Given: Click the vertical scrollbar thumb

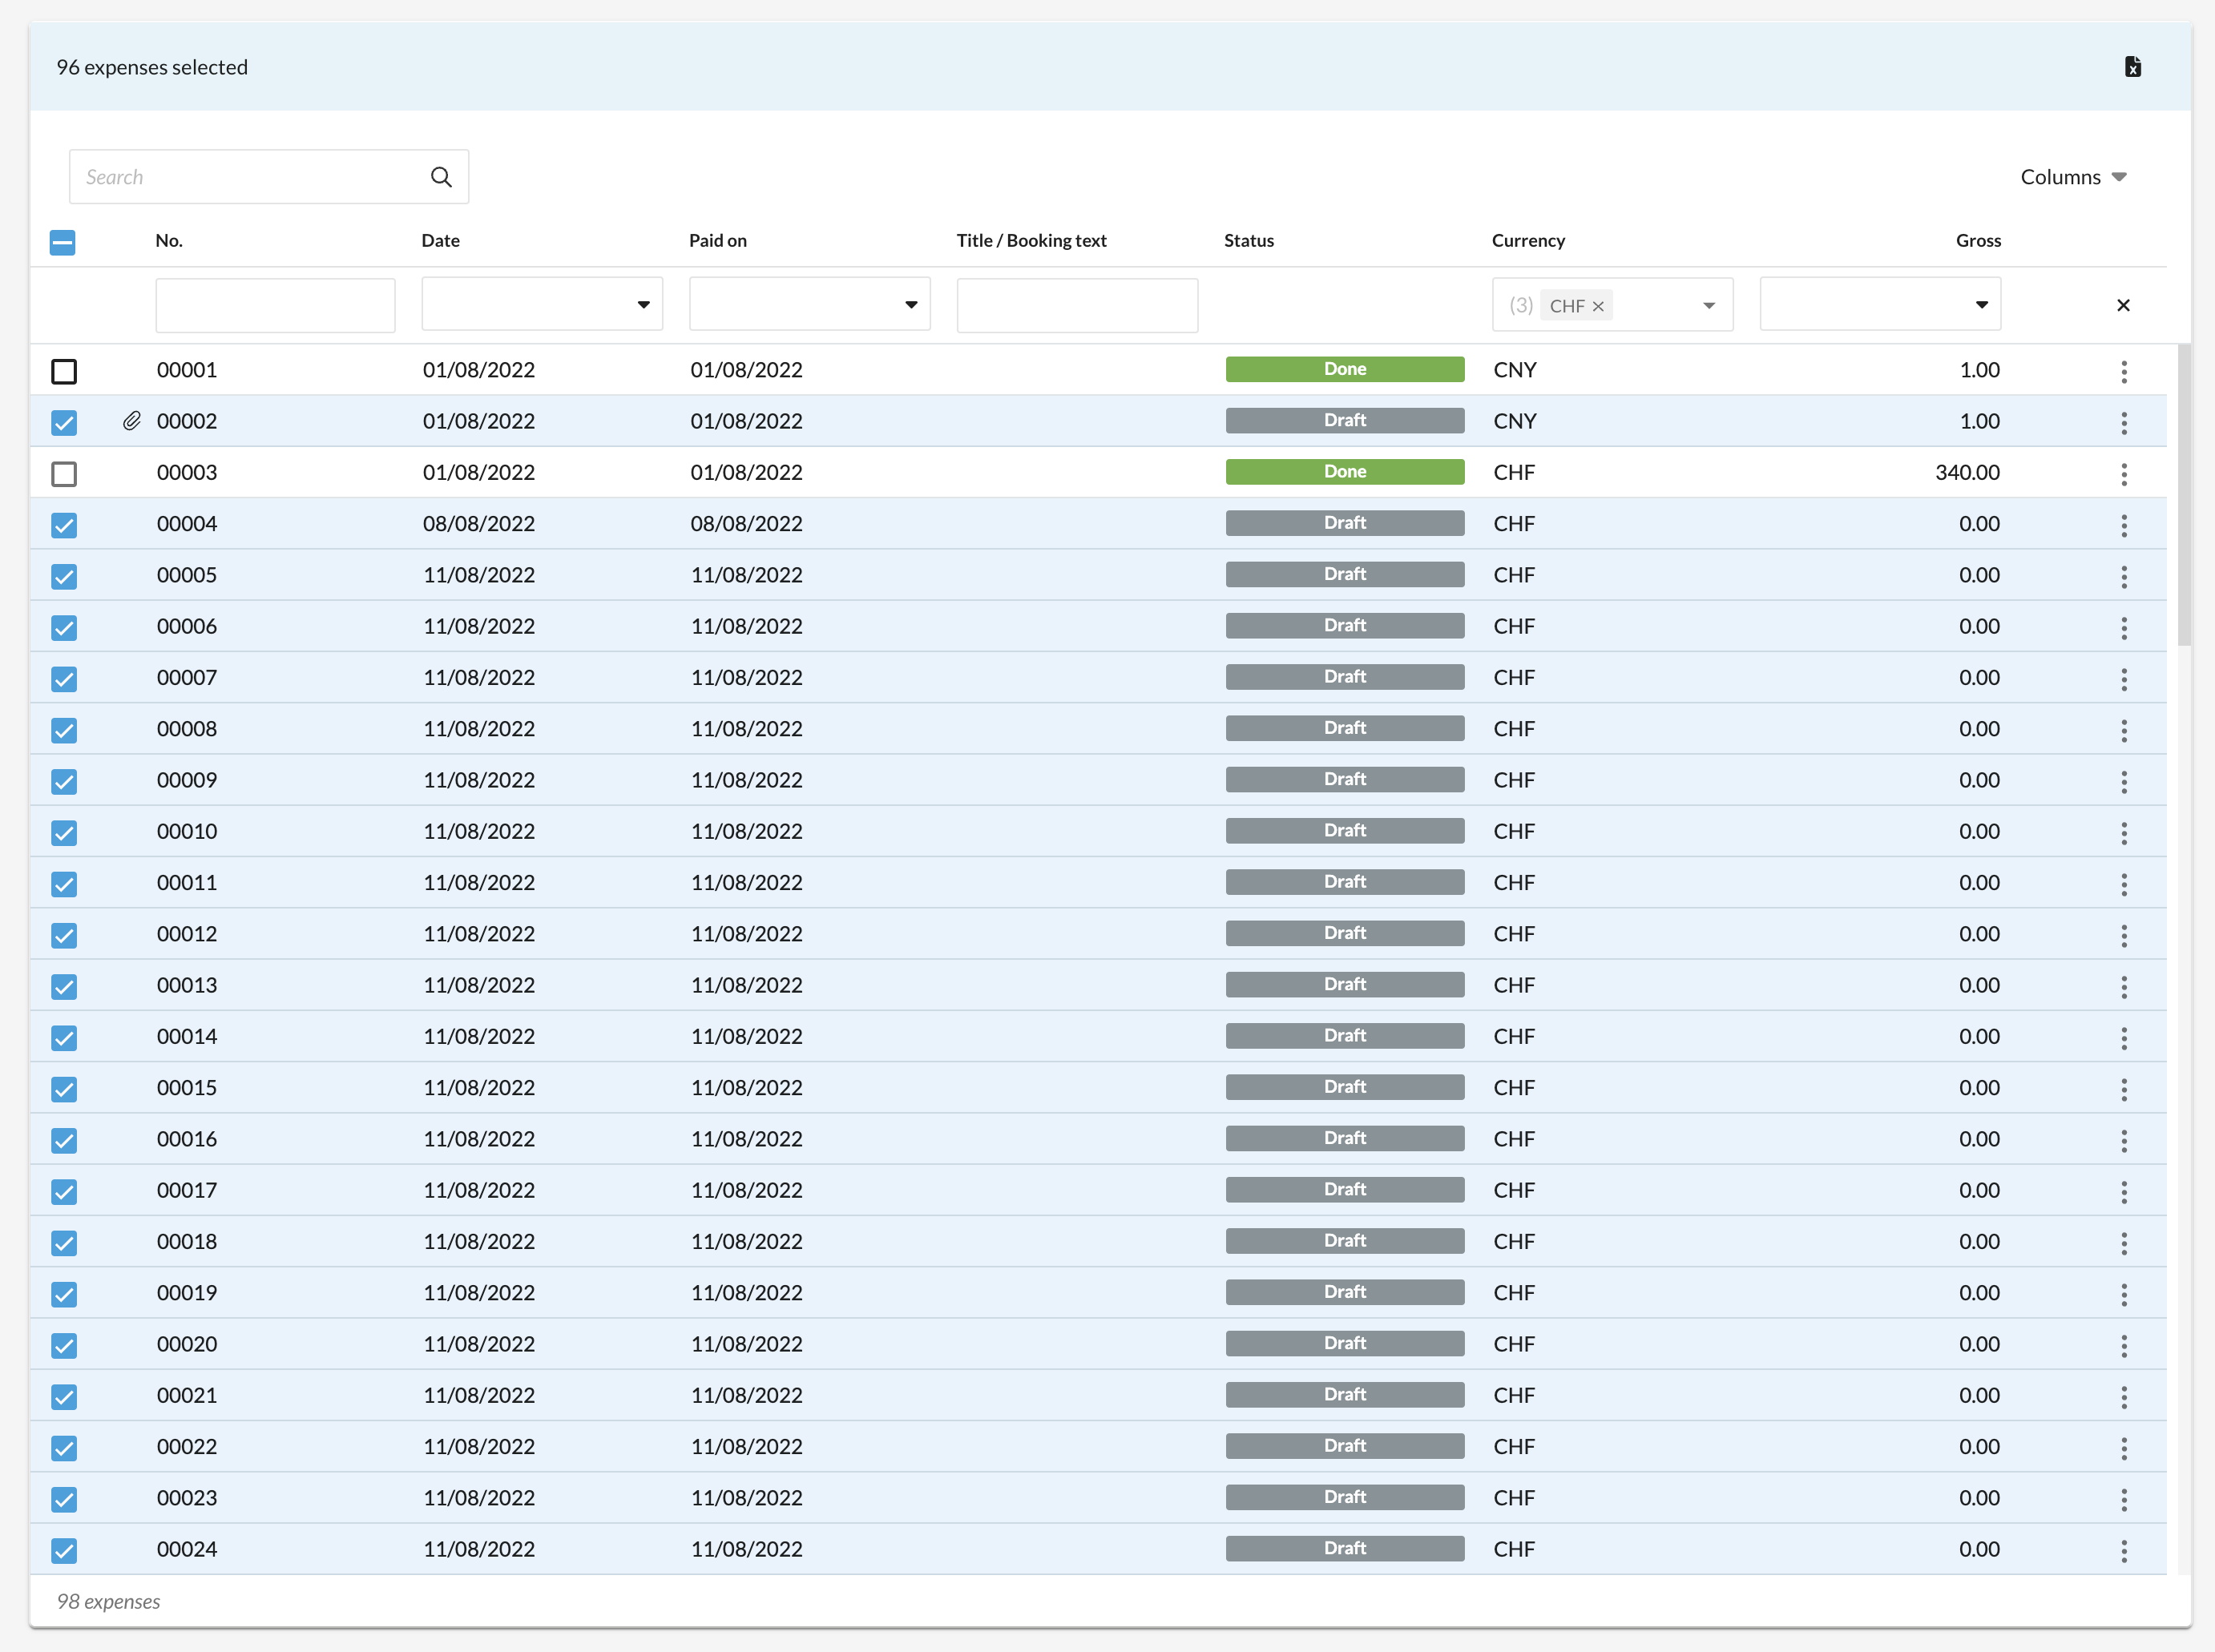Looking at the screenshot, I should pos(2184,495).
